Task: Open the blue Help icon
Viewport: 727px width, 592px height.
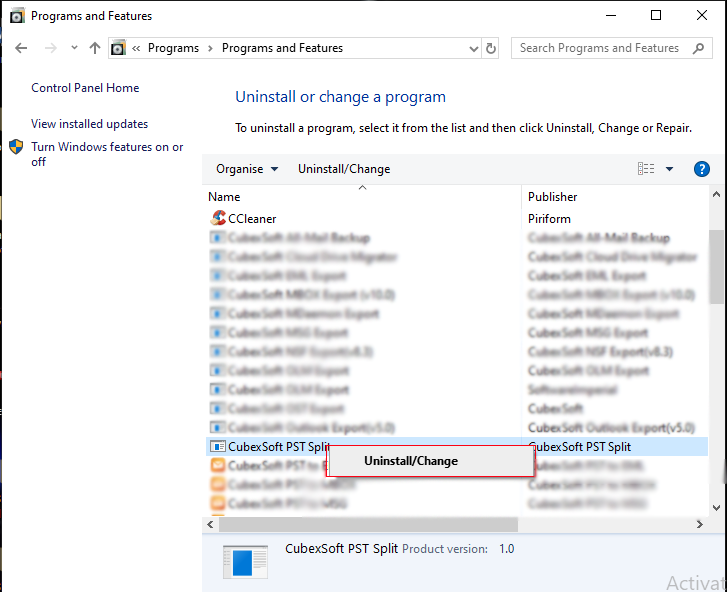Action: (701, 169)
